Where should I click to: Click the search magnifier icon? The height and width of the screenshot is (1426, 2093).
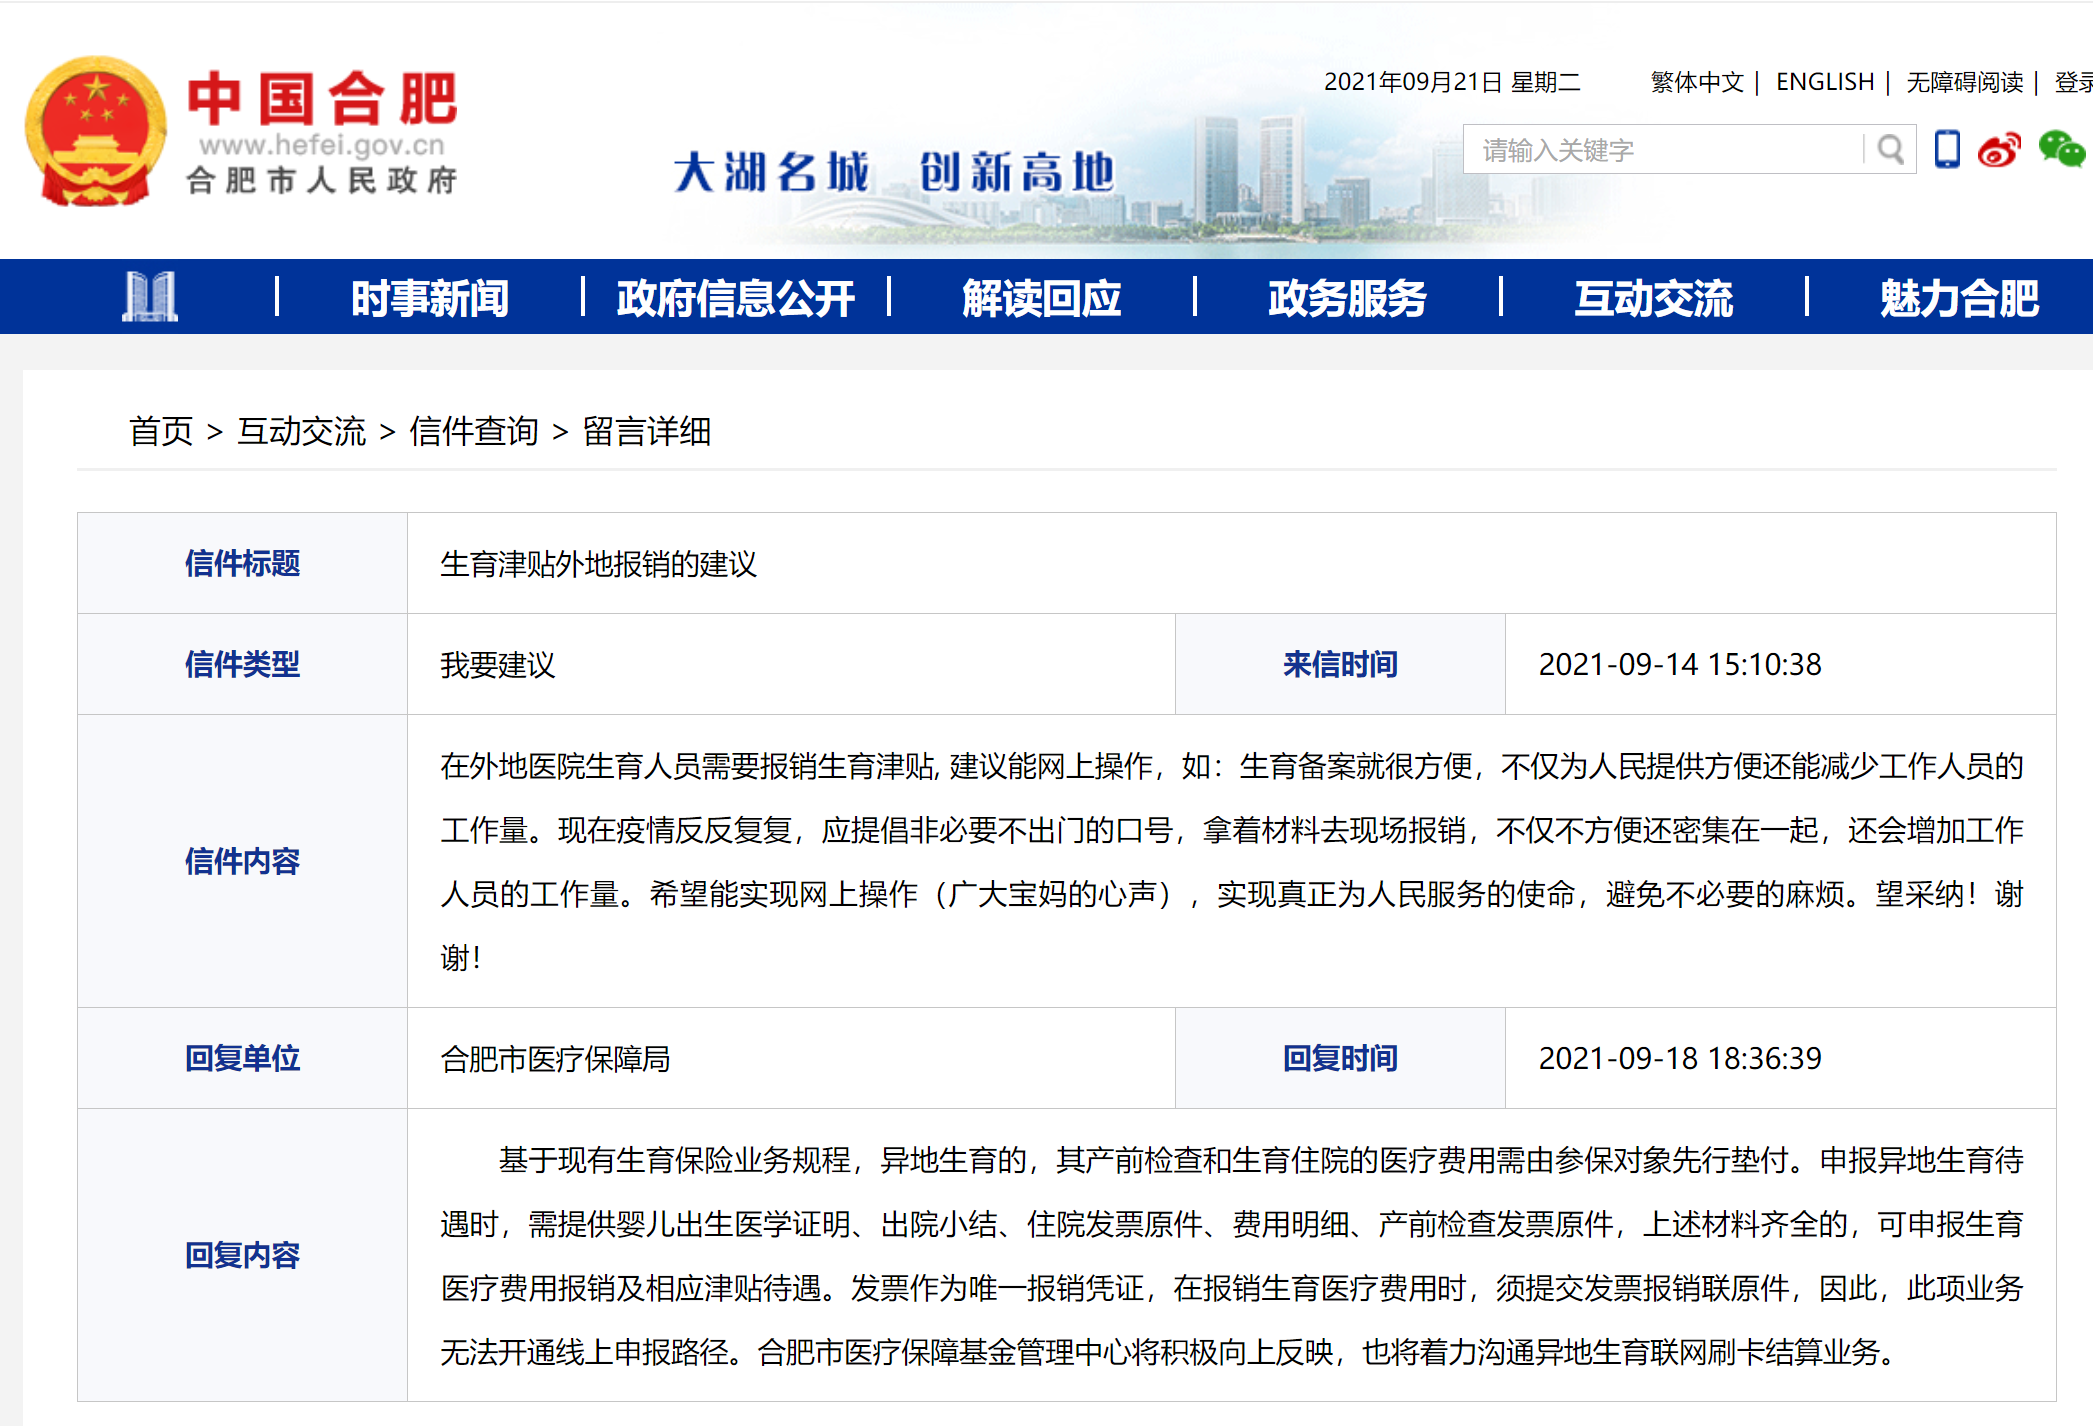coord(1889,150)
